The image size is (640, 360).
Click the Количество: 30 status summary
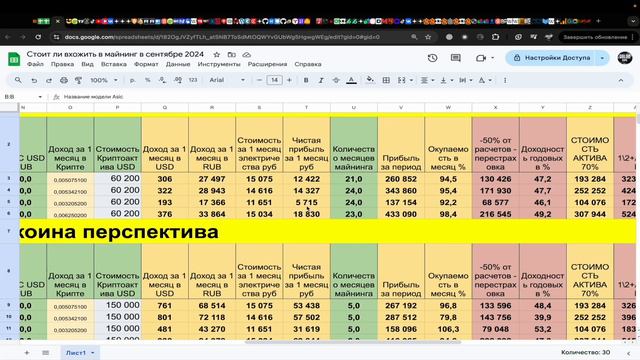point(585,352)
